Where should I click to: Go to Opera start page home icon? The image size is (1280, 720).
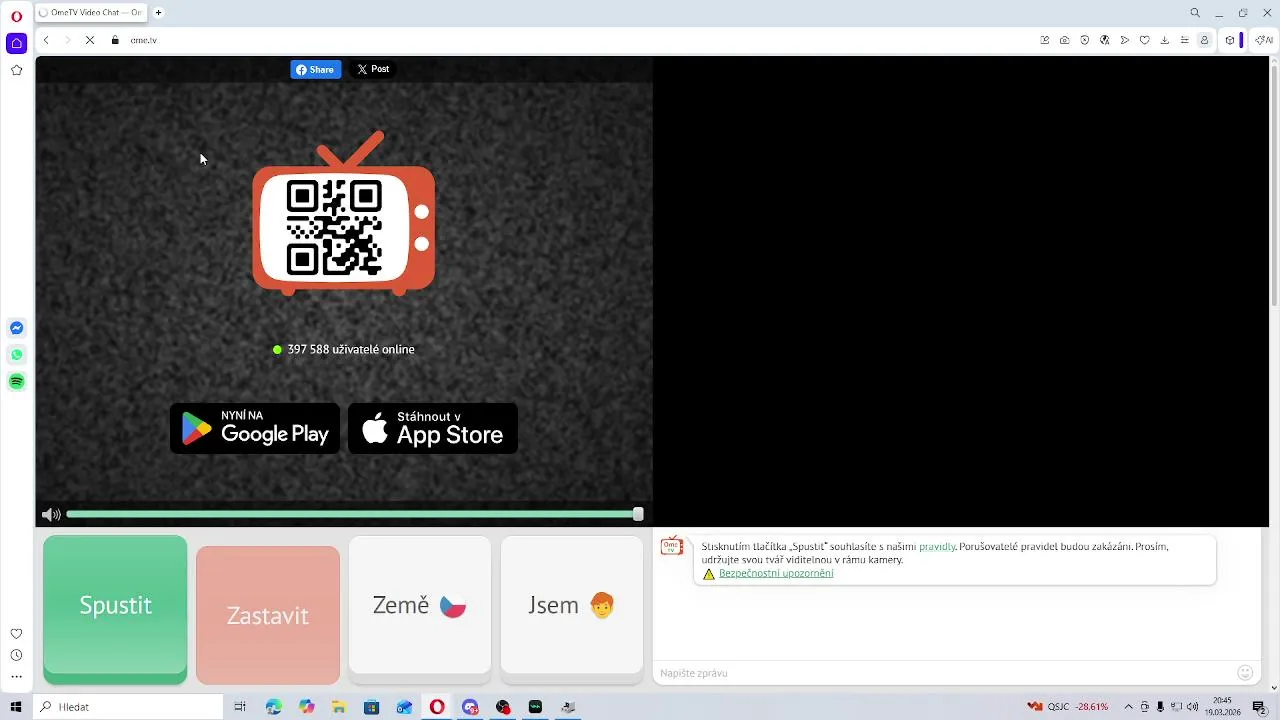[x=16, y=43]
